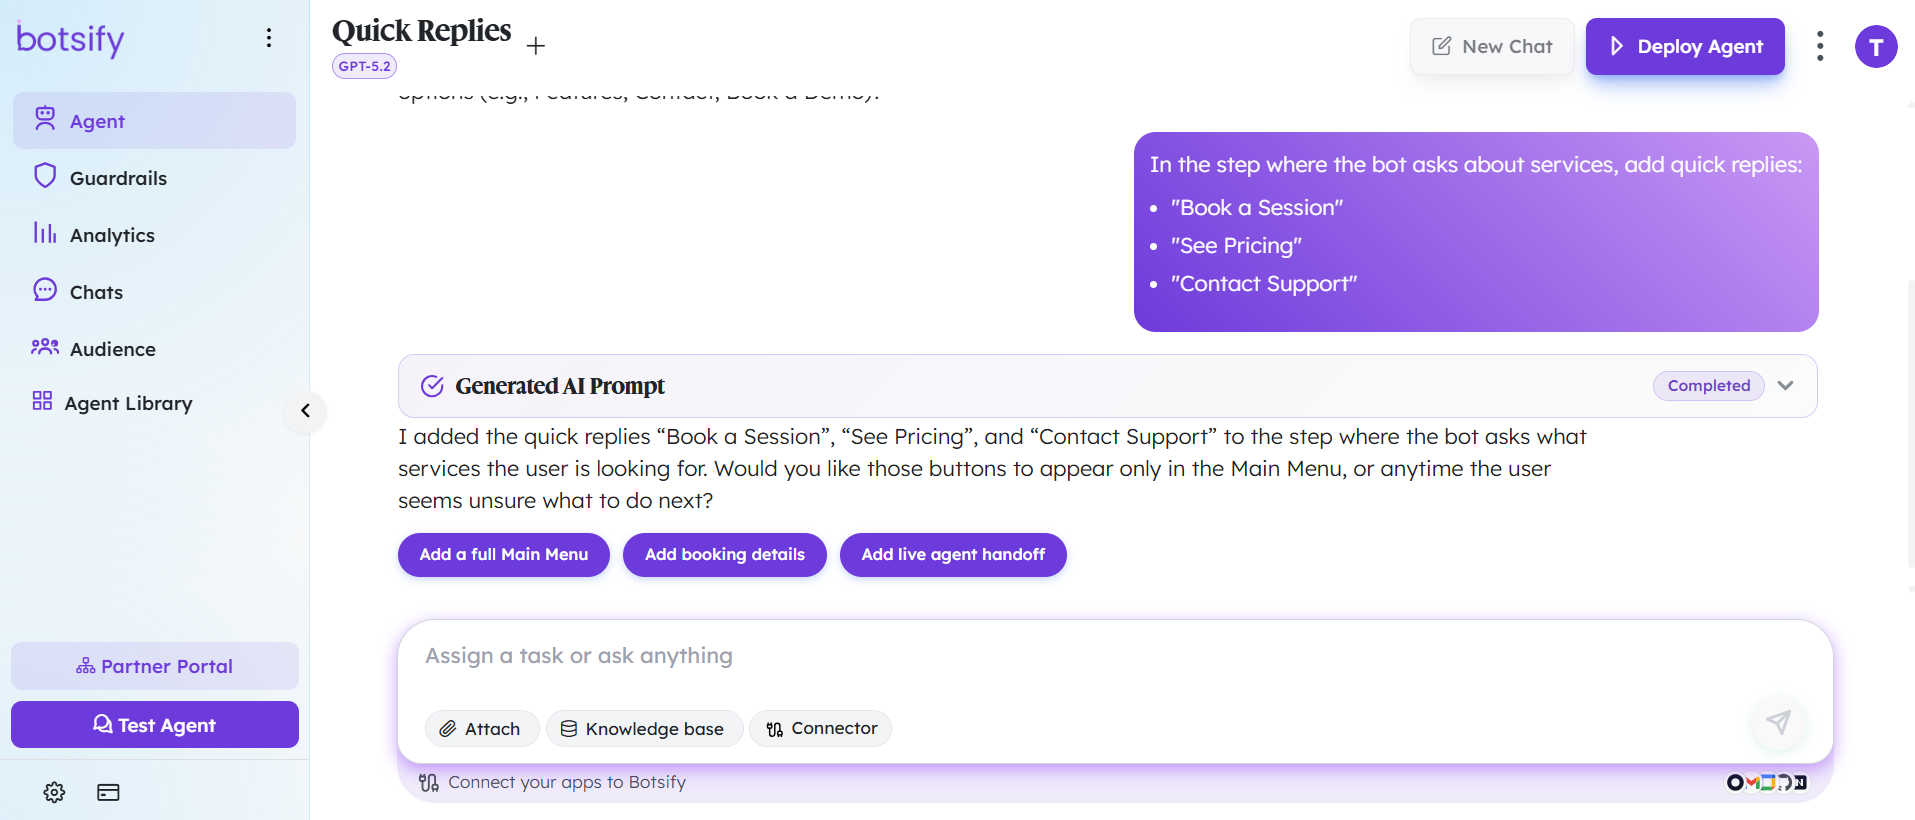This screenshot has height=820, width=1915.
Task: Click the Attach file button
Action: coord(482,729)
